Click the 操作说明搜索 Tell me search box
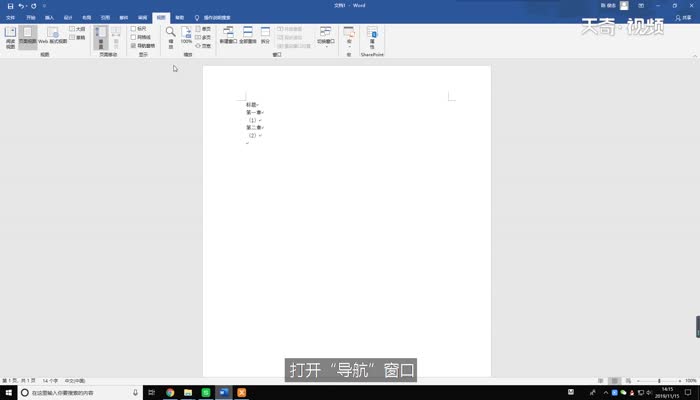Screen dimensions: 700x400 point(212,18)
